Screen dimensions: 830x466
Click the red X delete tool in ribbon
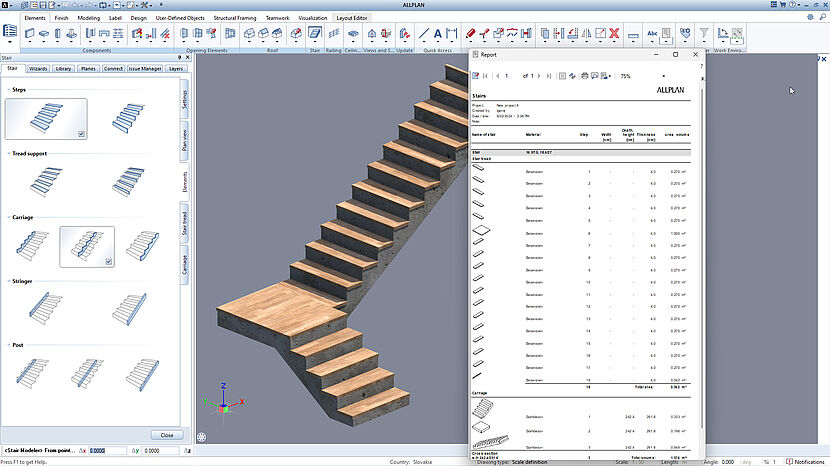(x=614, y=35)
